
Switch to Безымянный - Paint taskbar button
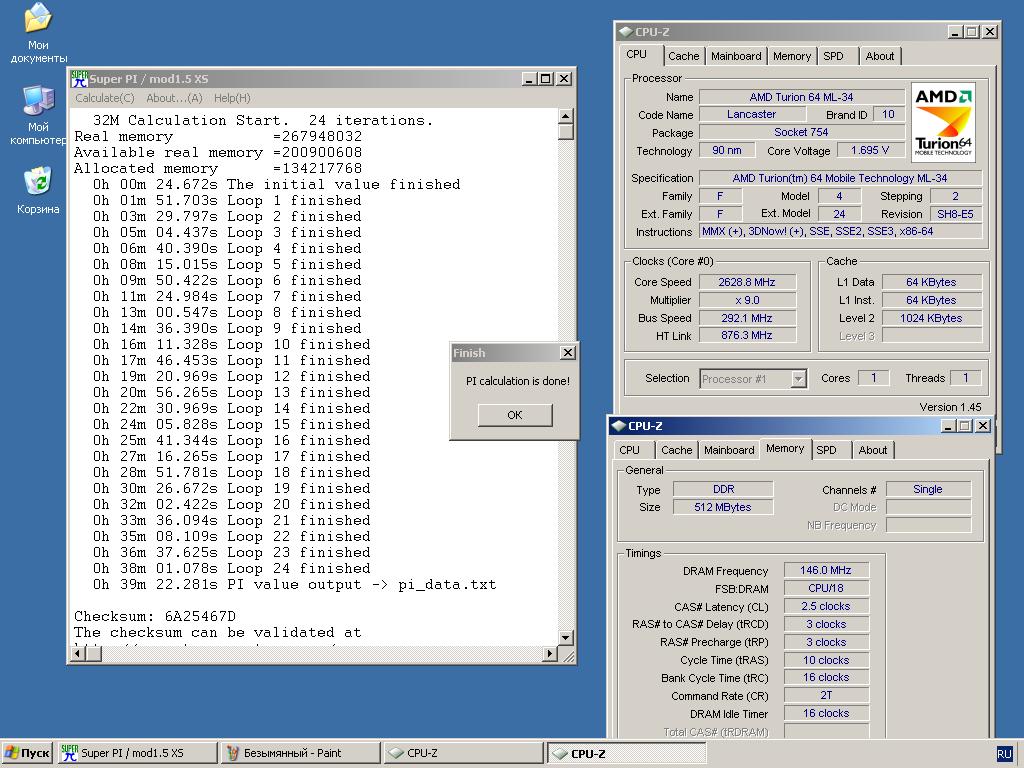[x=300, y=753]
